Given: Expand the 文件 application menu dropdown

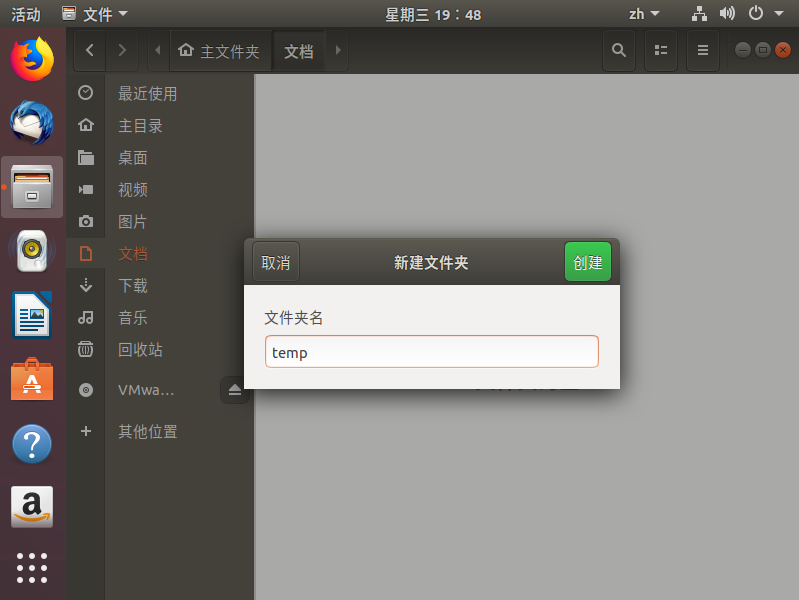Looking at the screenshot, I should tap(95, 14).
